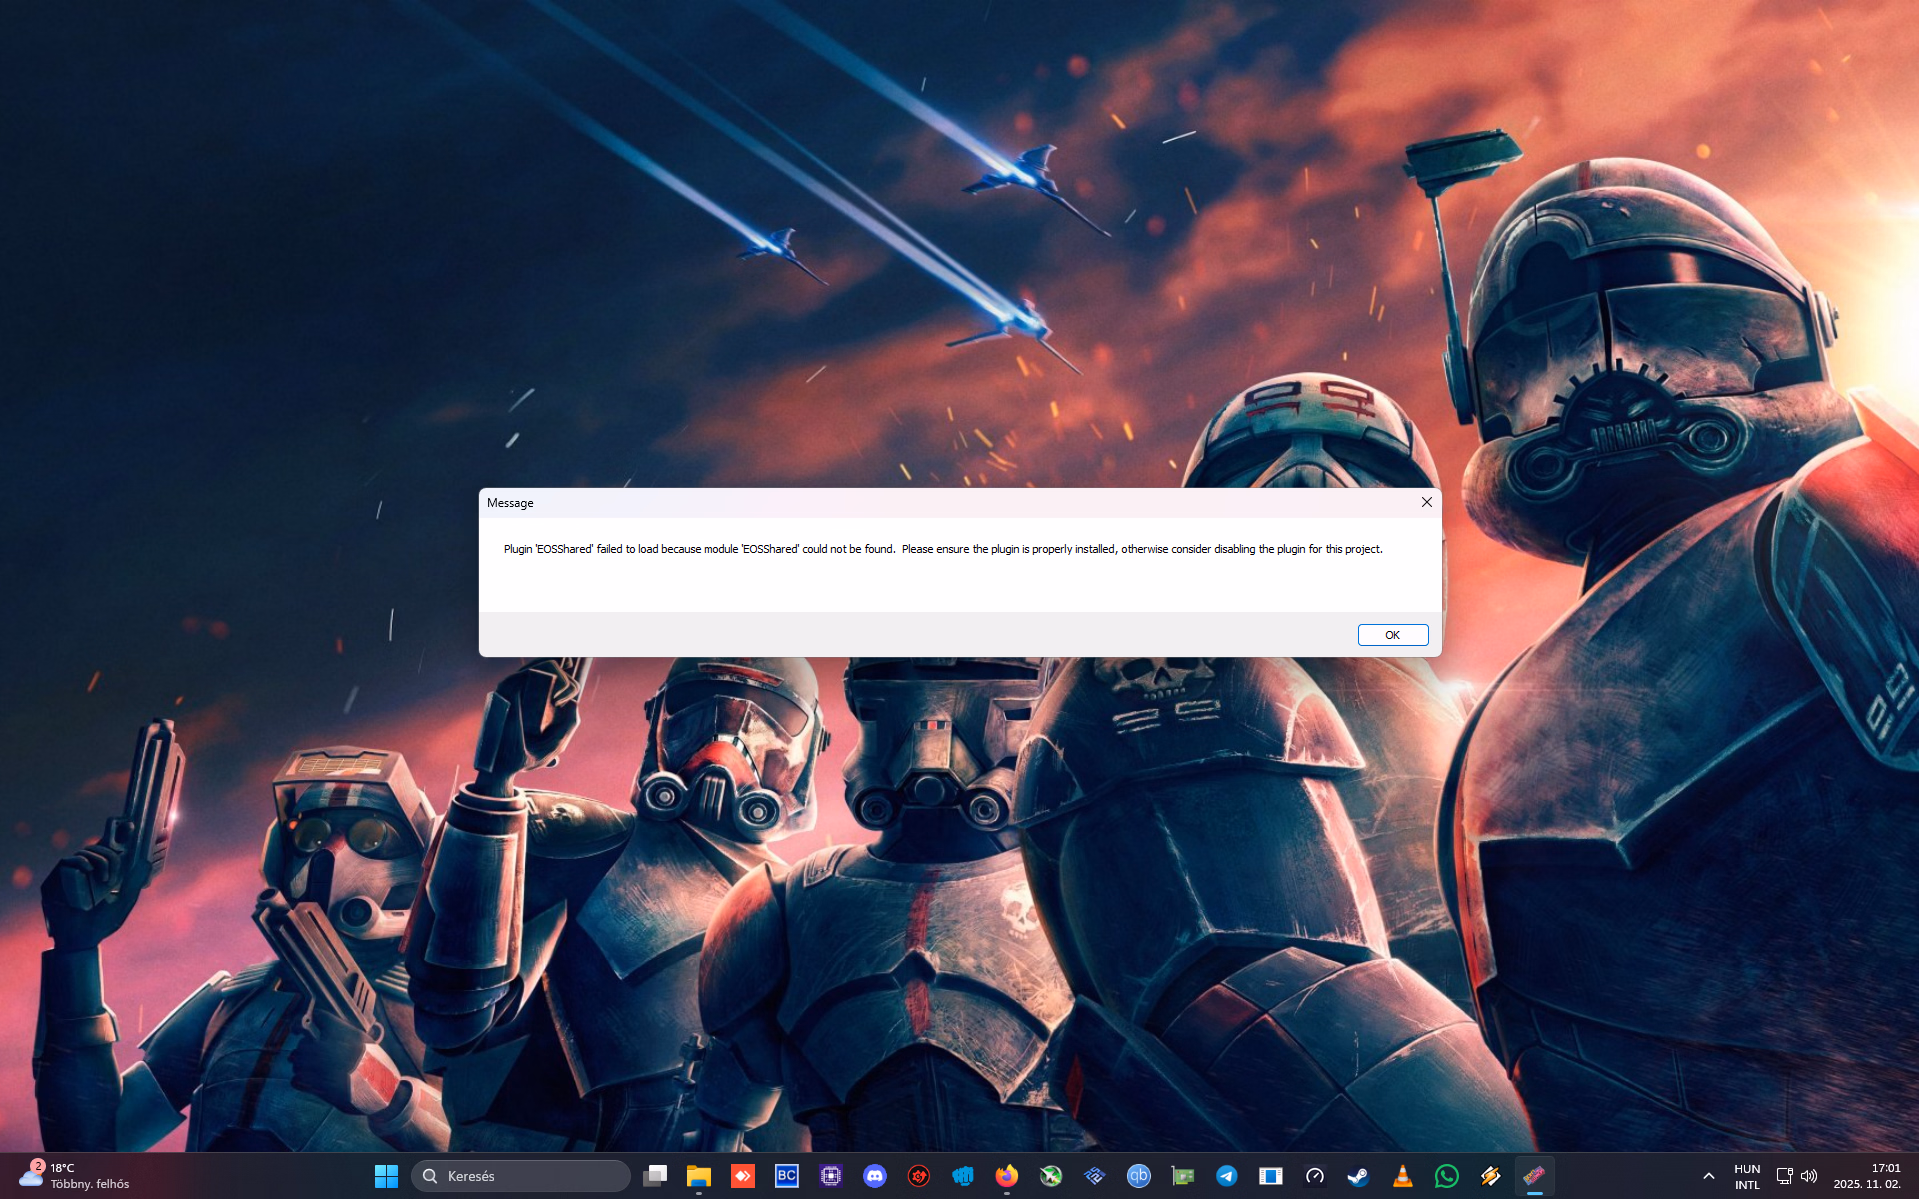Open Steam from the taskbar
Image resolution: width=1919 pixels, height=1199 pixels.
[1359, 1176]
